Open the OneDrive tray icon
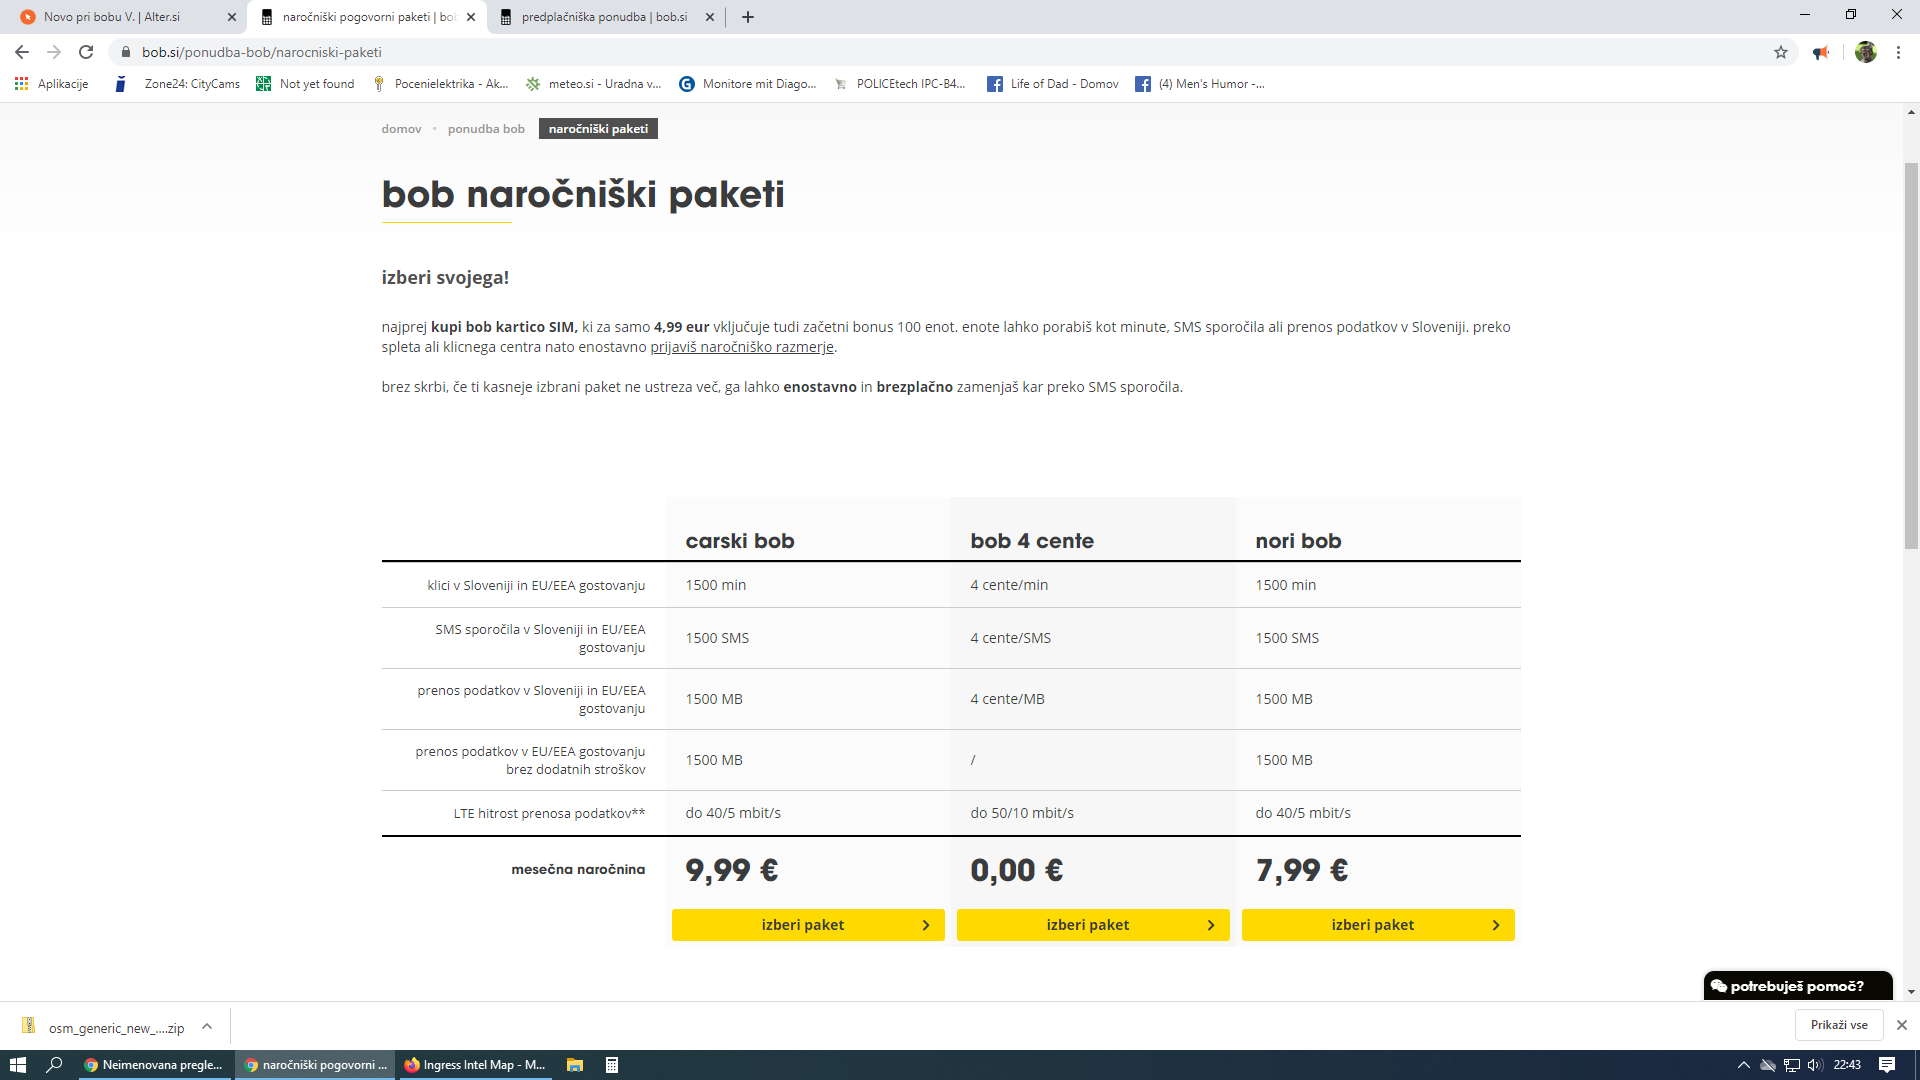Screen dimensions: 1920x1080 point(1768,1065)
